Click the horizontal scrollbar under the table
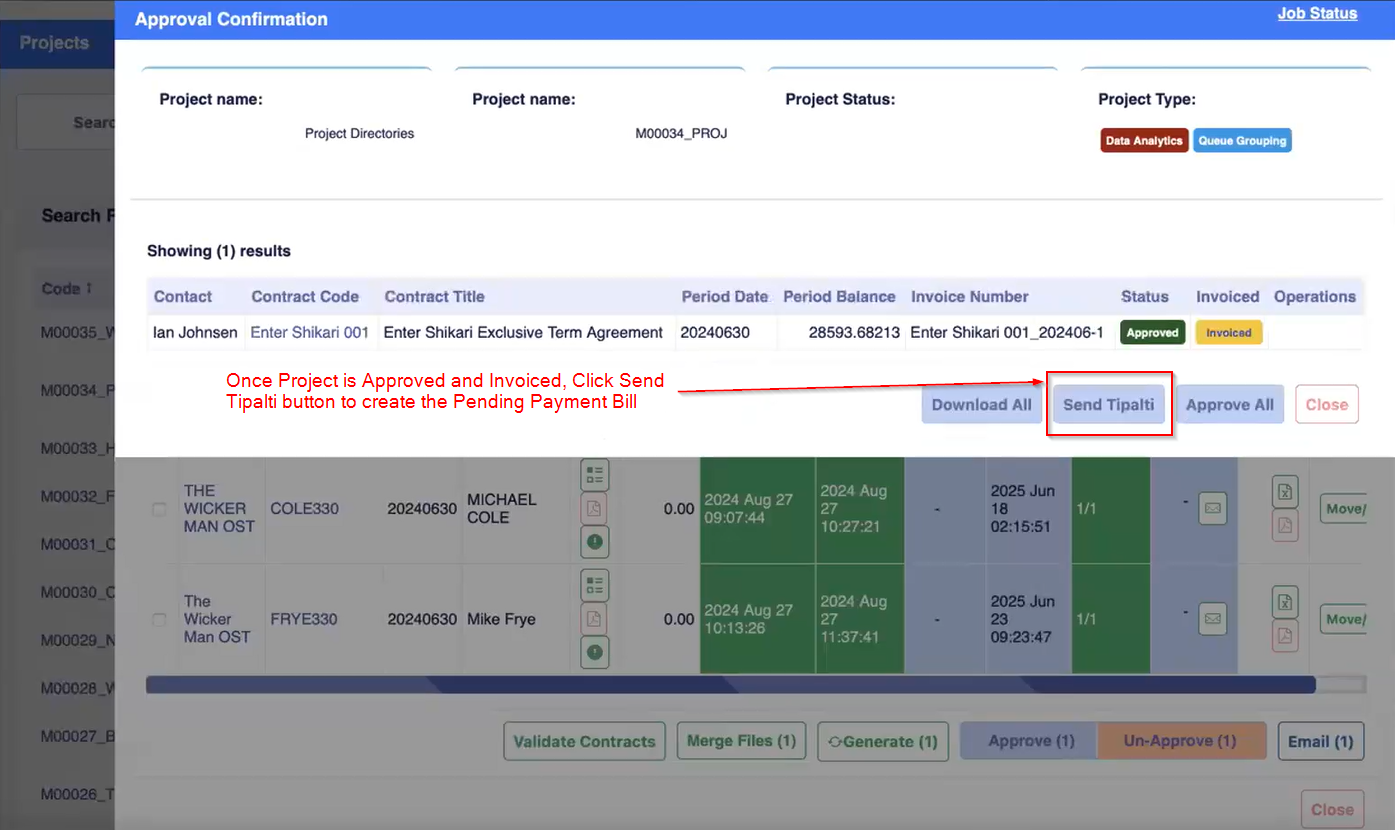The height and width of the screenshot is (830, 1395). [730, 685]
